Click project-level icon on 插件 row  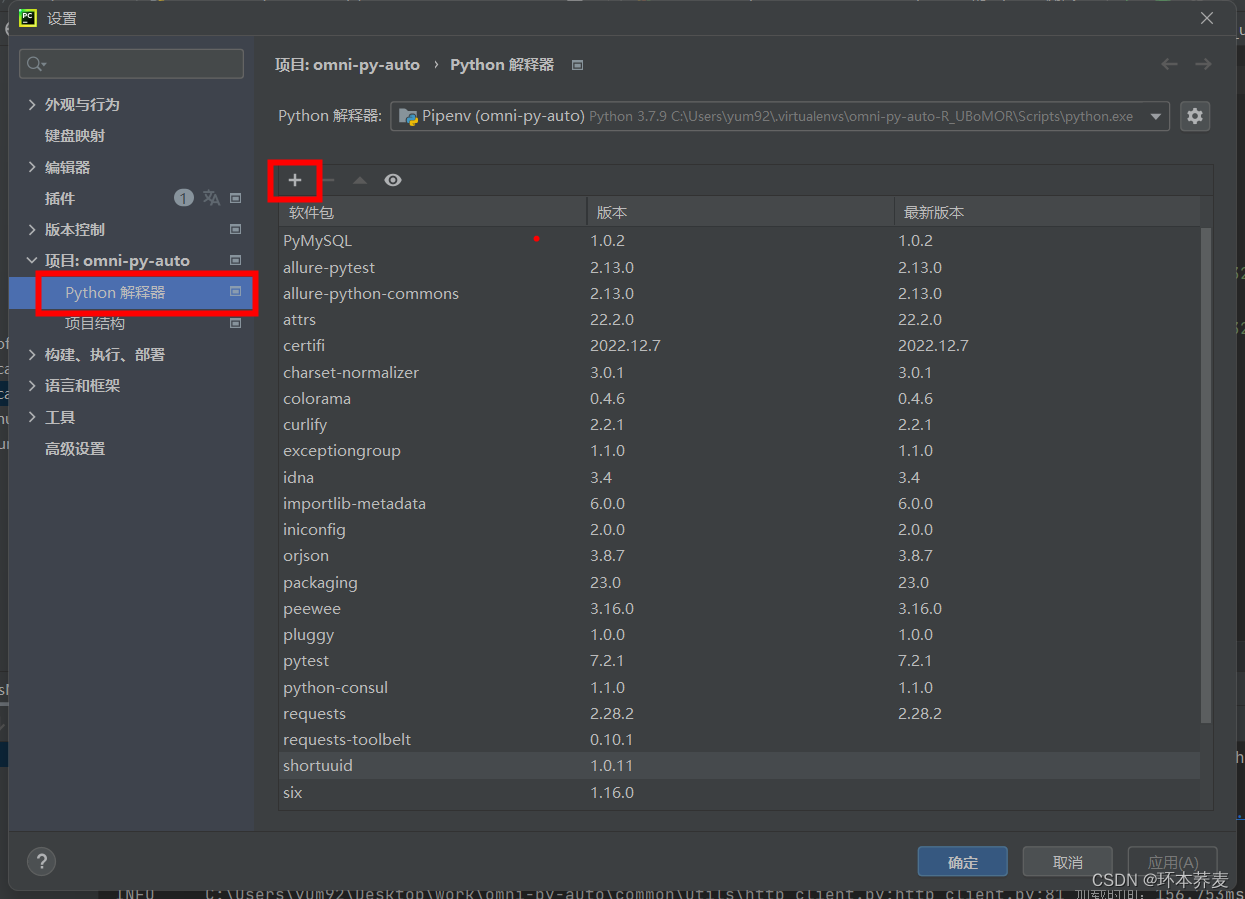pos(236,198)
